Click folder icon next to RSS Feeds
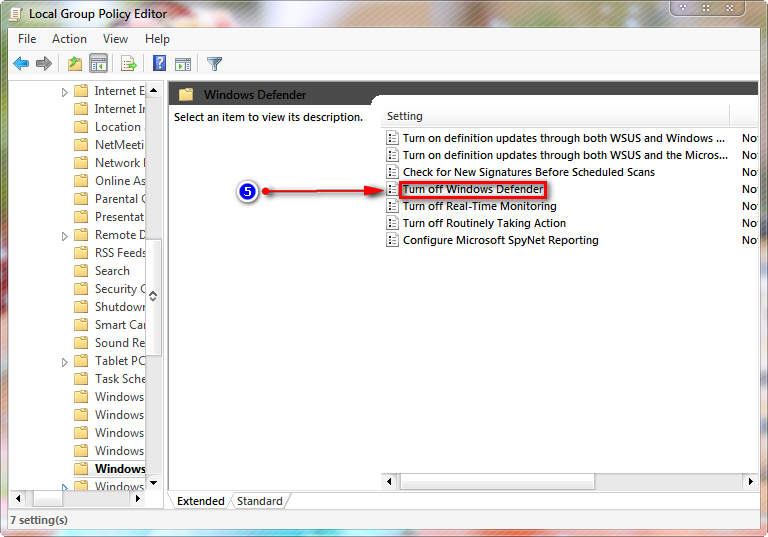 81,253
